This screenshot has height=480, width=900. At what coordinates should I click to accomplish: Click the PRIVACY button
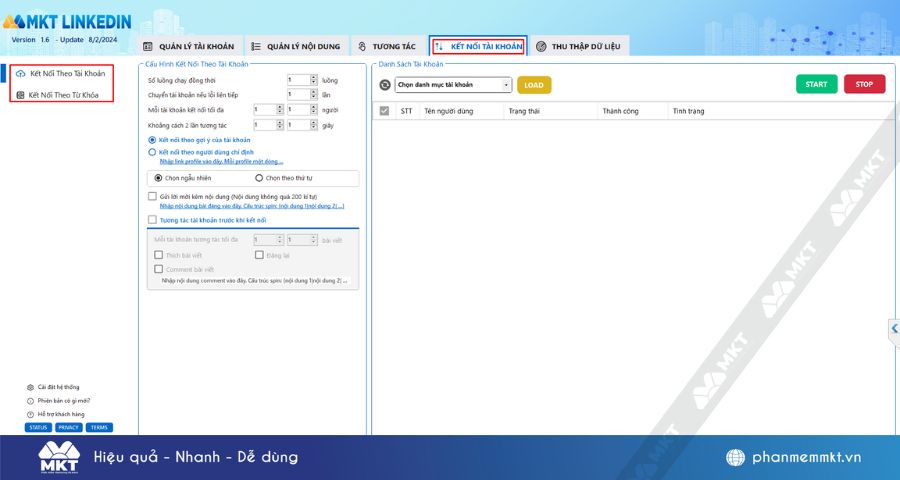click(x=68, y=428)
